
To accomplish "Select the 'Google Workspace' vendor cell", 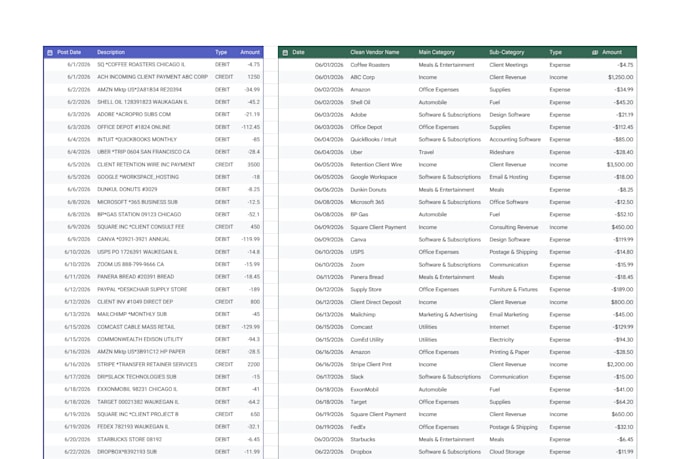I will (x=373, y=177).
